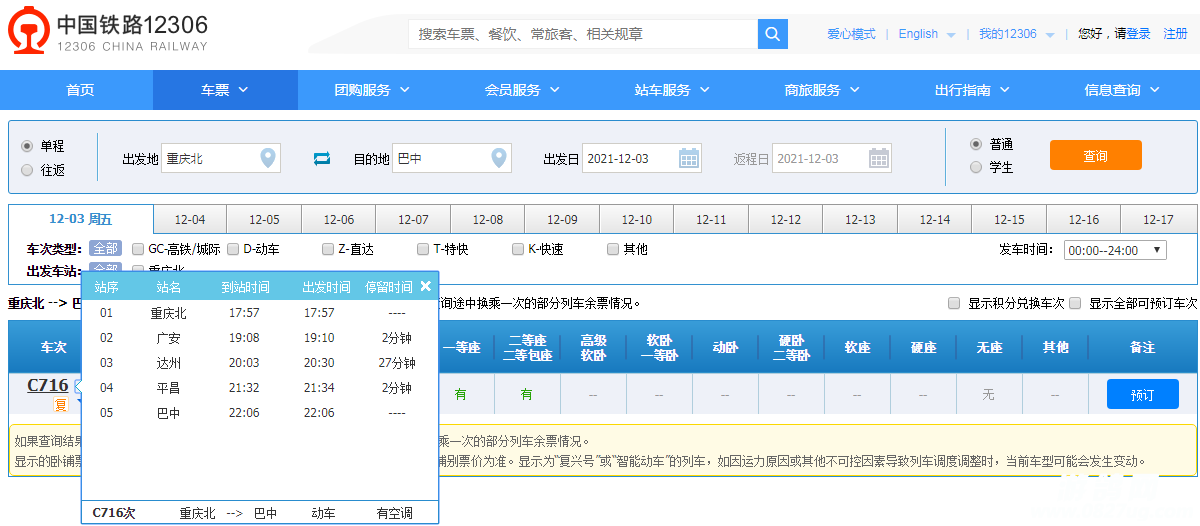The height and width of the screenshot is (526, 1200).
Task: Click the 12306 China Railway logo
Action: click(x=108, y=32)
